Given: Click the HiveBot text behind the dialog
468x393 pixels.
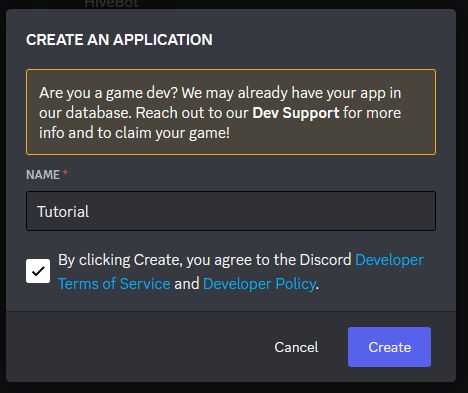Looking at the screenshot, I should coord(112,4).
